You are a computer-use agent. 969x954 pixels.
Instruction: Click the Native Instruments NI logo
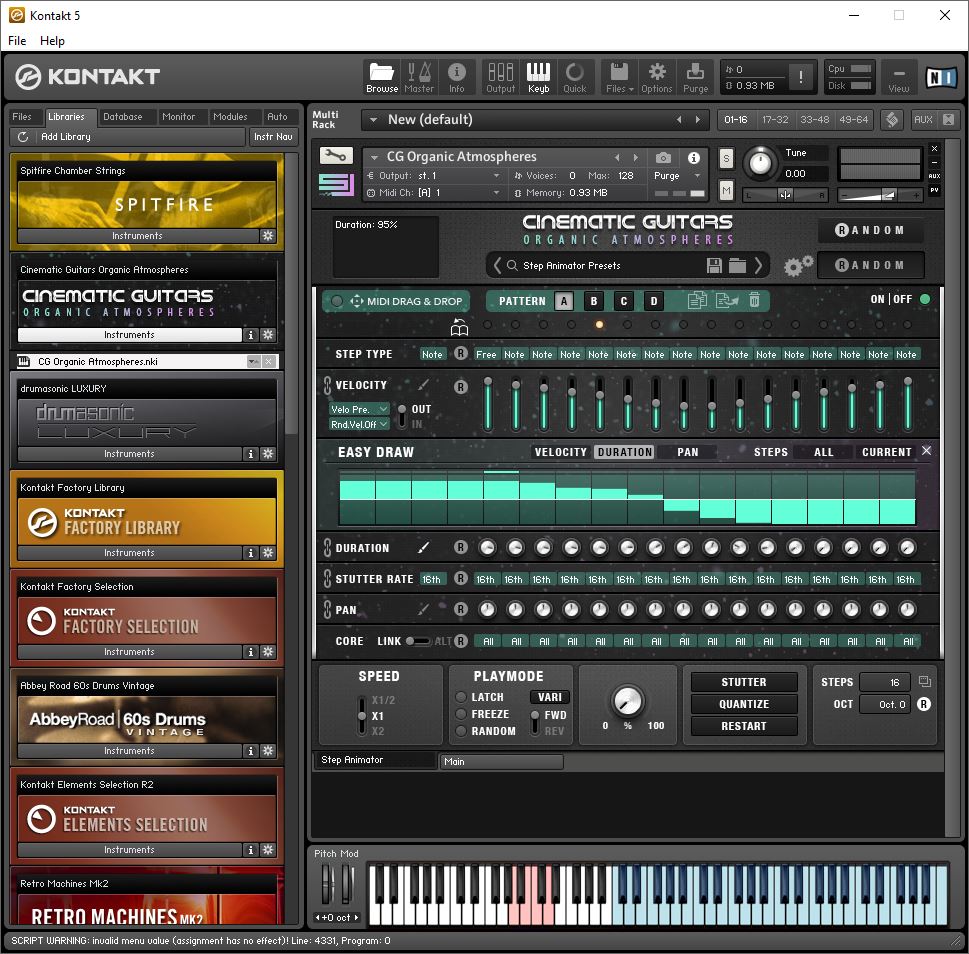pos(941,77)
